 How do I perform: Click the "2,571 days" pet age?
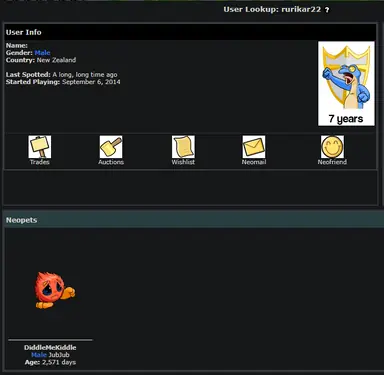click(59, 362)
